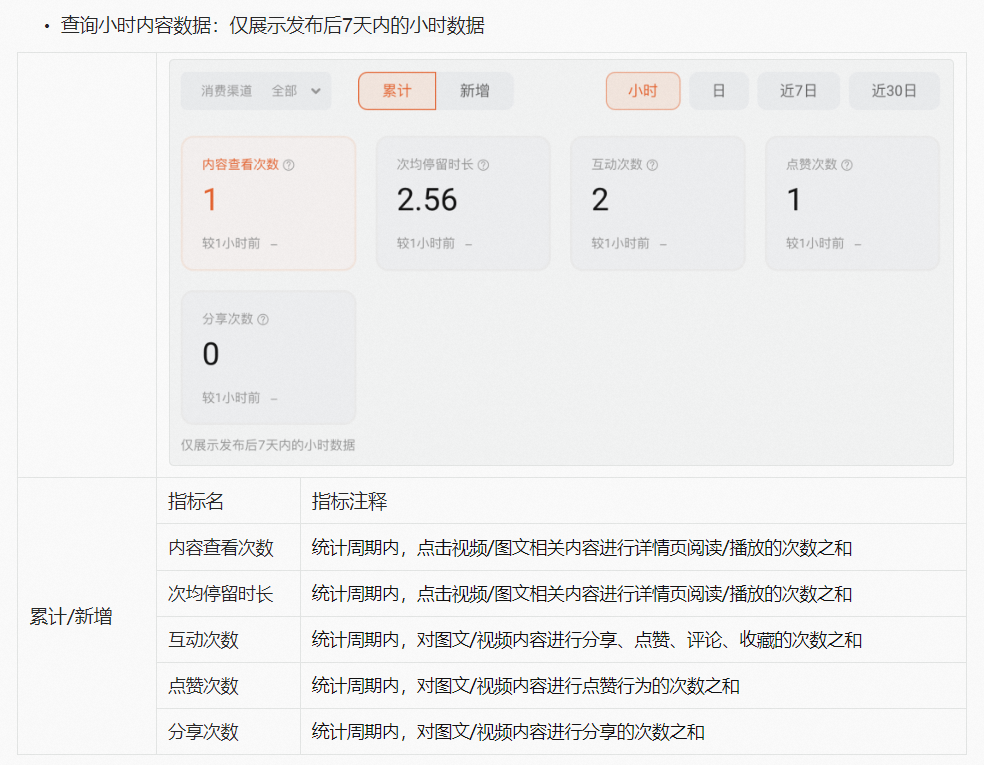The image size is (984, 765).
Task: Select the 内容查看次数 metric card
Action: 269,203
